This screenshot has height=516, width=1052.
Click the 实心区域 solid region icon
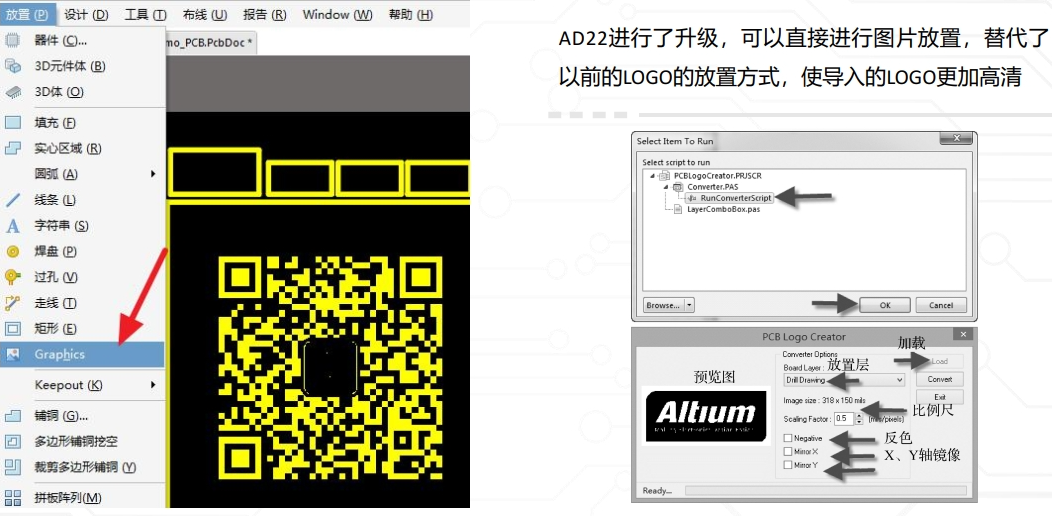[13, 148]
